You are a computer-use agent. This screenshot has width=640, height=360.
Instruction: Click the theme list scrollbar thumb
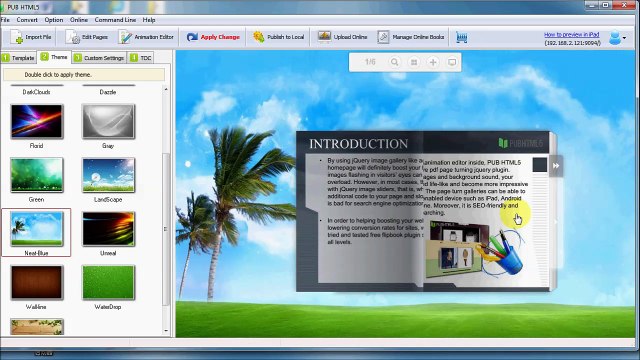tap(166, 229)
